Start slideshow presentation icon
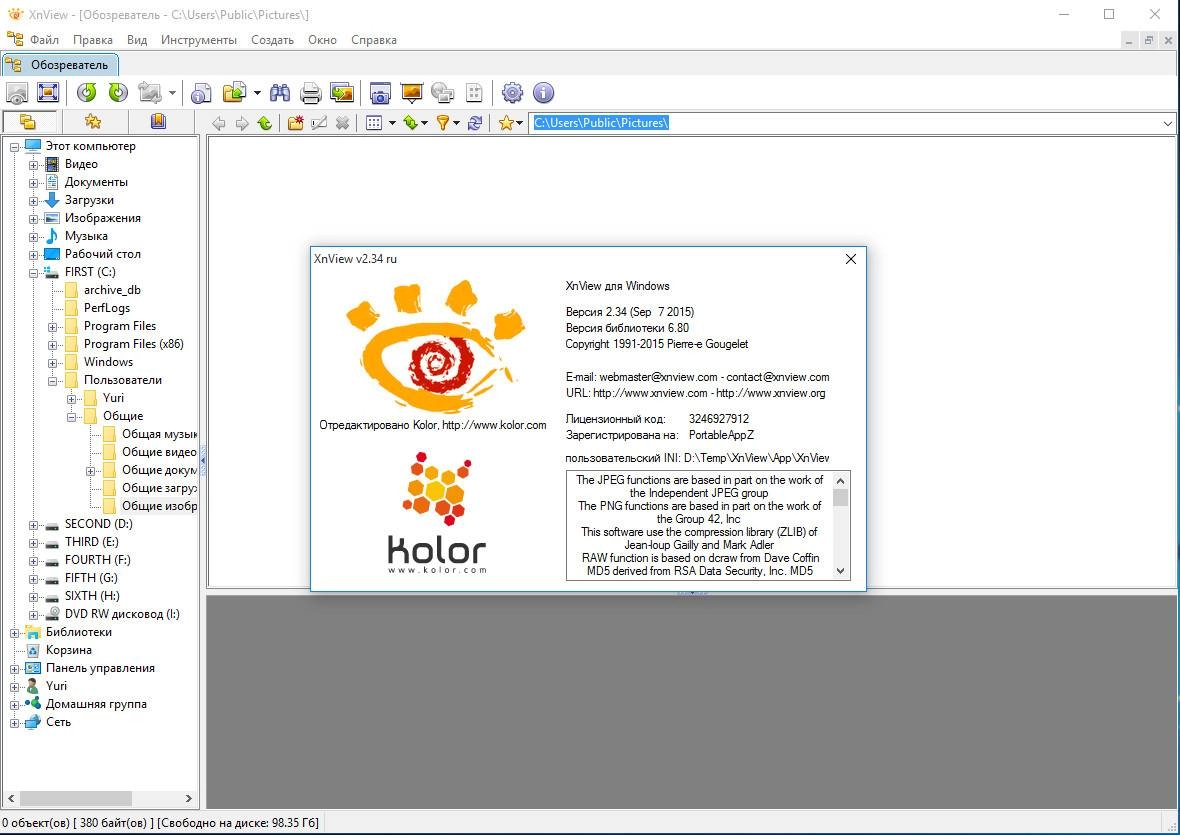The height and width of the screenshot is (835, 1180). point(412,93)
